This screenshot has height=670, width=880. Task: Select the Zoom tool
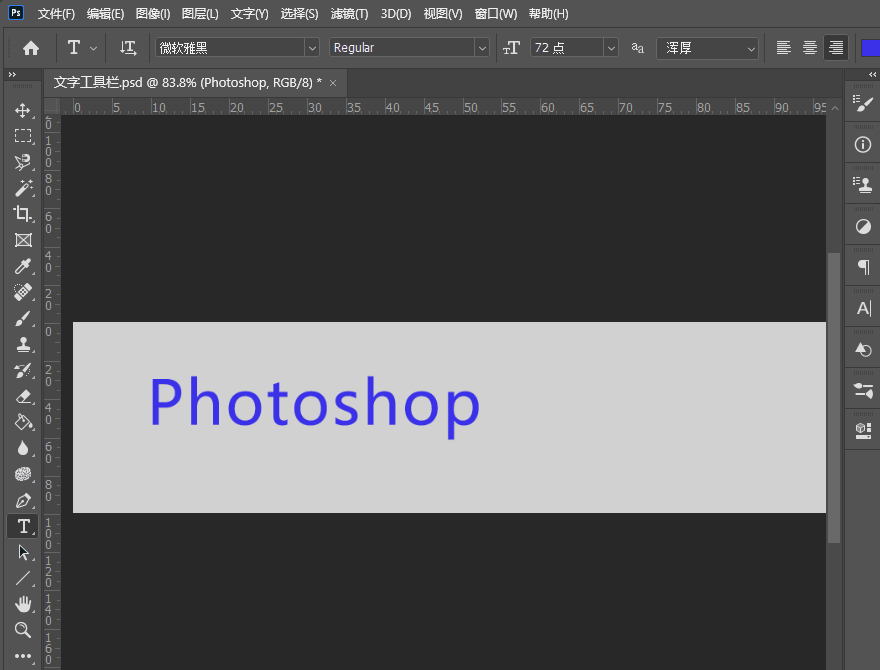coord(22,630)
